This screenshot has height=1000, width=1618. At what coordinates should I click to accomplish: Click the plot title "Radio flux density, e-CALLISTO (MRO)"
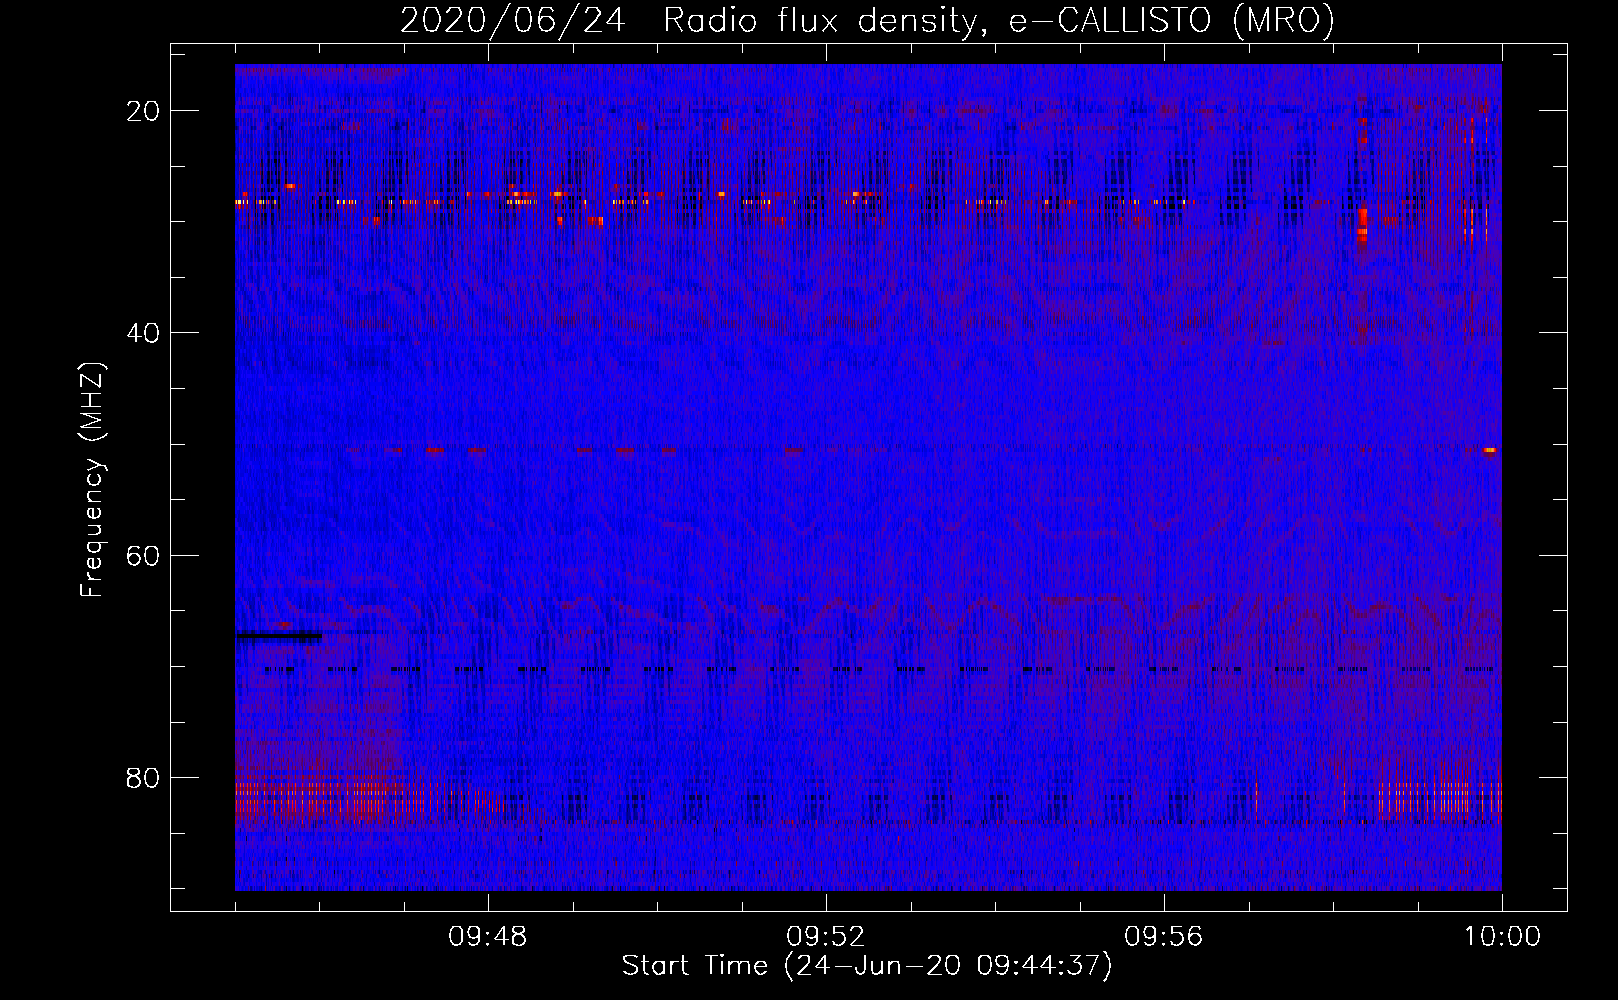pyautogui.click(x=999, y=21)
